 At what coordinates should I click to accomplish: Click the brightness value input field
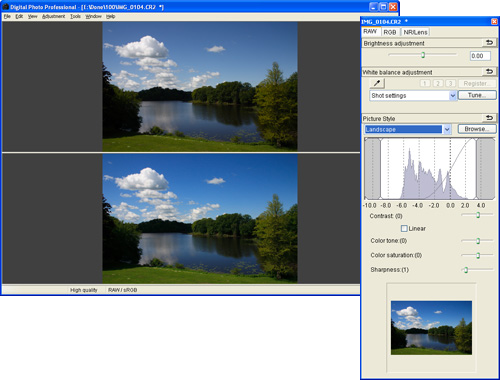point(480,56)
